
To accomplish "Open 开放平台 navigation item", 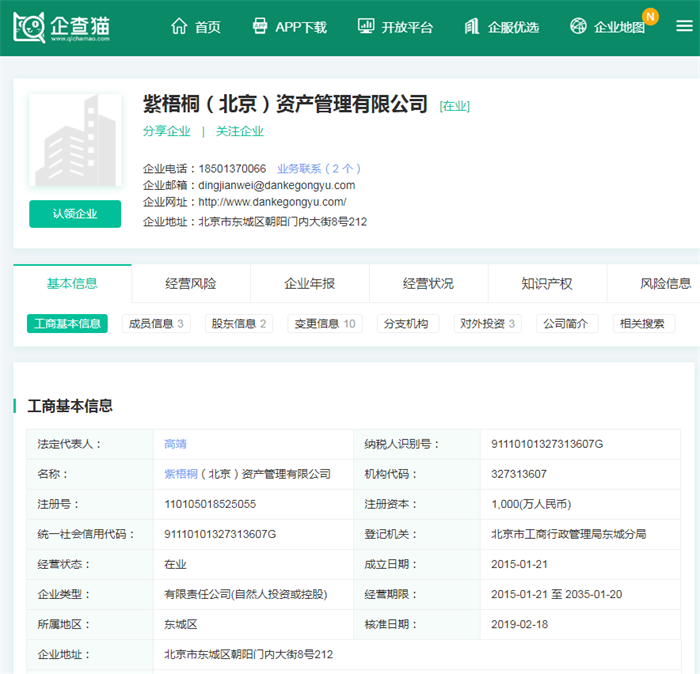I will (407, 27).
